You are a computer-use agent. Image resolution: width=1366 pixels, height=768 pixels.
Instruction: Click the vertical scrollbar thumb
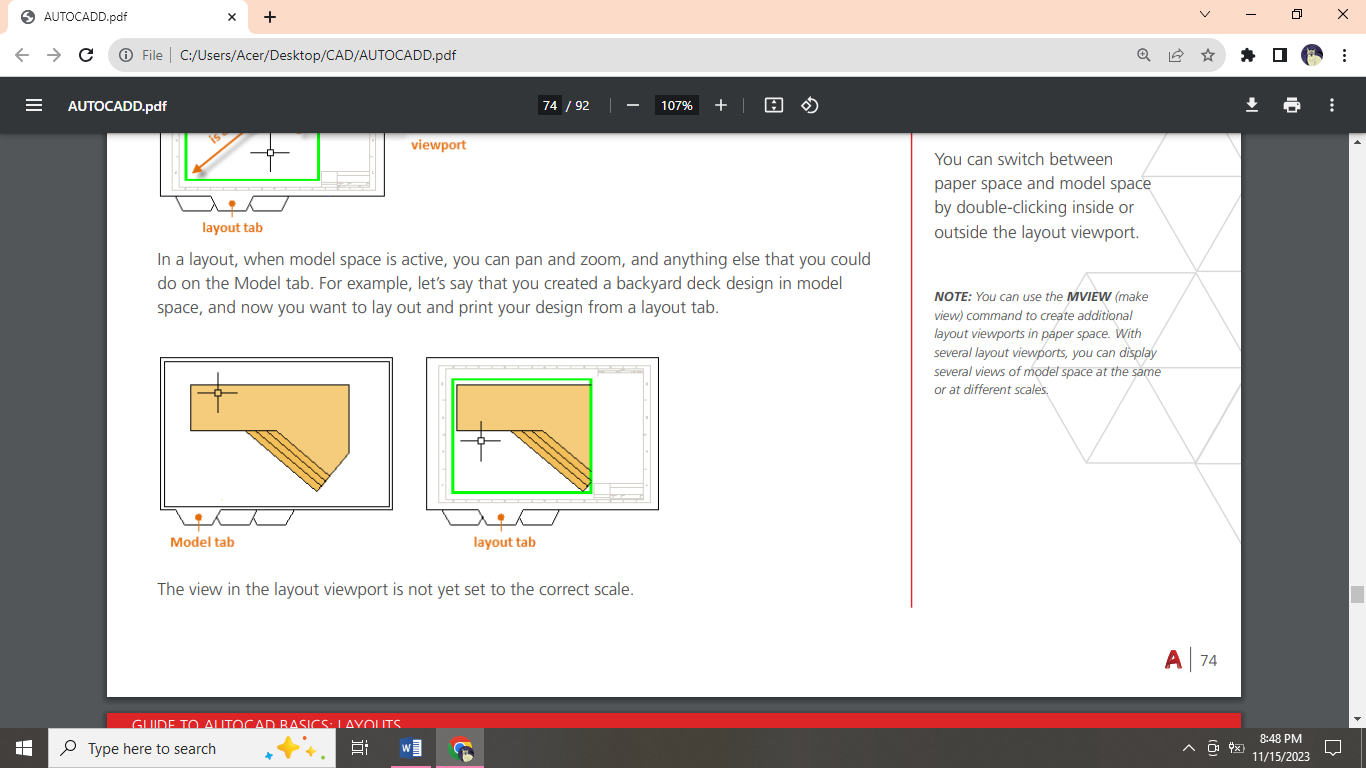pyautogui.click(x=1357, y=594)
